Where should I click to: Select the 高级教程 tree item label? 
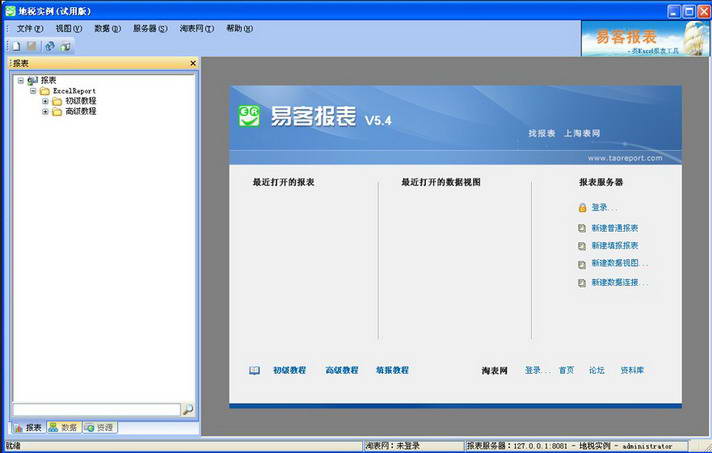coord(80,112)
